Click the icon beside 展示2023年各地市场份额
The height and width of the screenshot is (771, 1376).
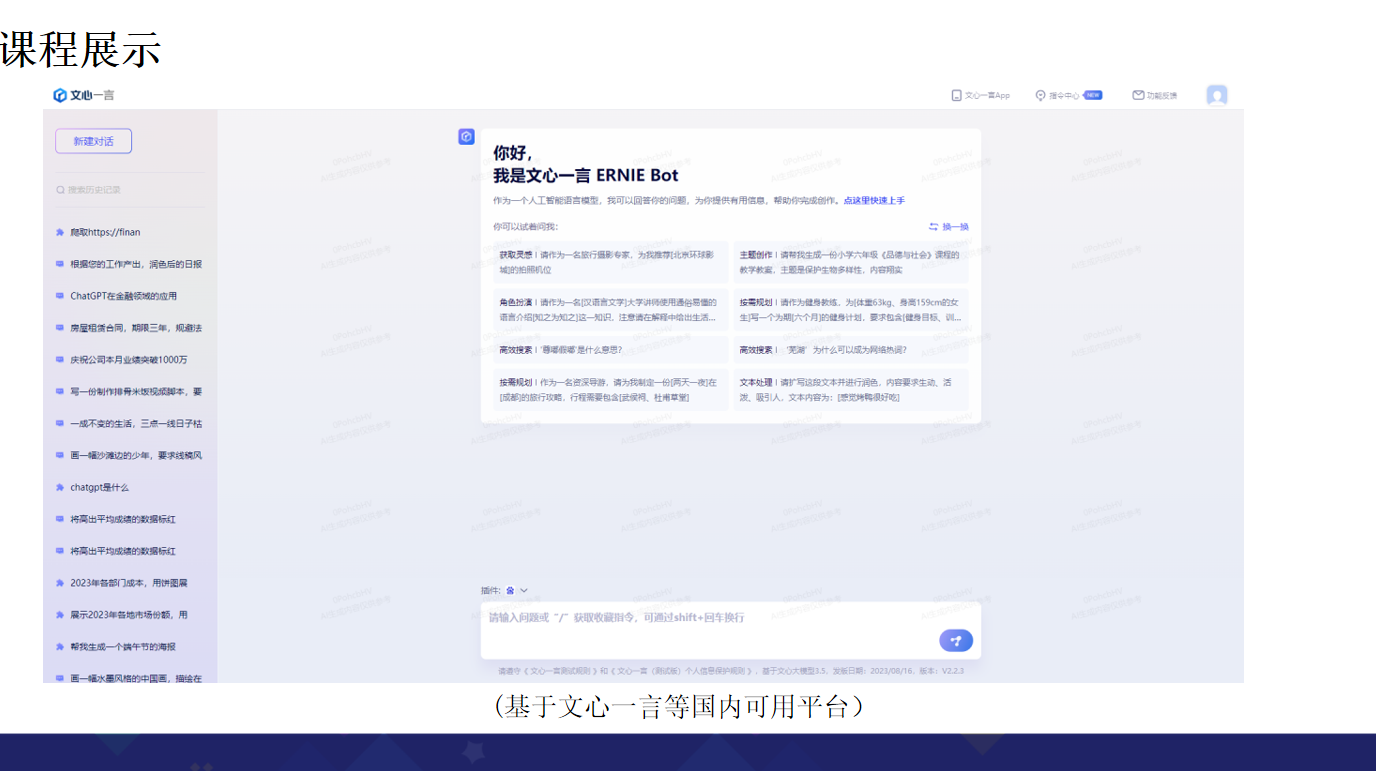tap(60, 615)
